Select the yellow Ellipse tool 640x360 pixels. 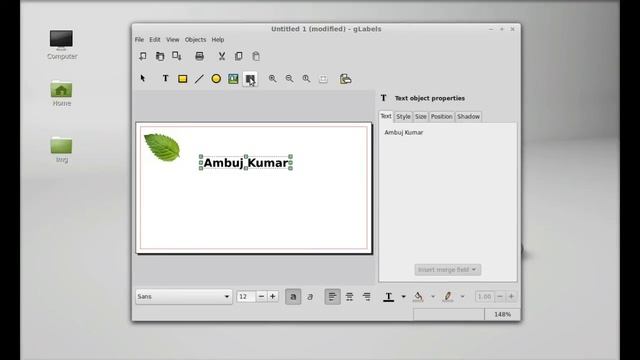click(216, 79)
